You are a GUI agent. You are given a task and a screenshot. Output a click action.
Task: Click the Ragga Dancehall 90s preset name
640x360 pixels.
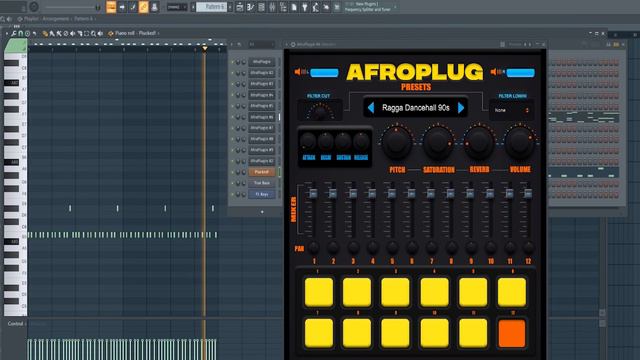click(x=416, y=108)
